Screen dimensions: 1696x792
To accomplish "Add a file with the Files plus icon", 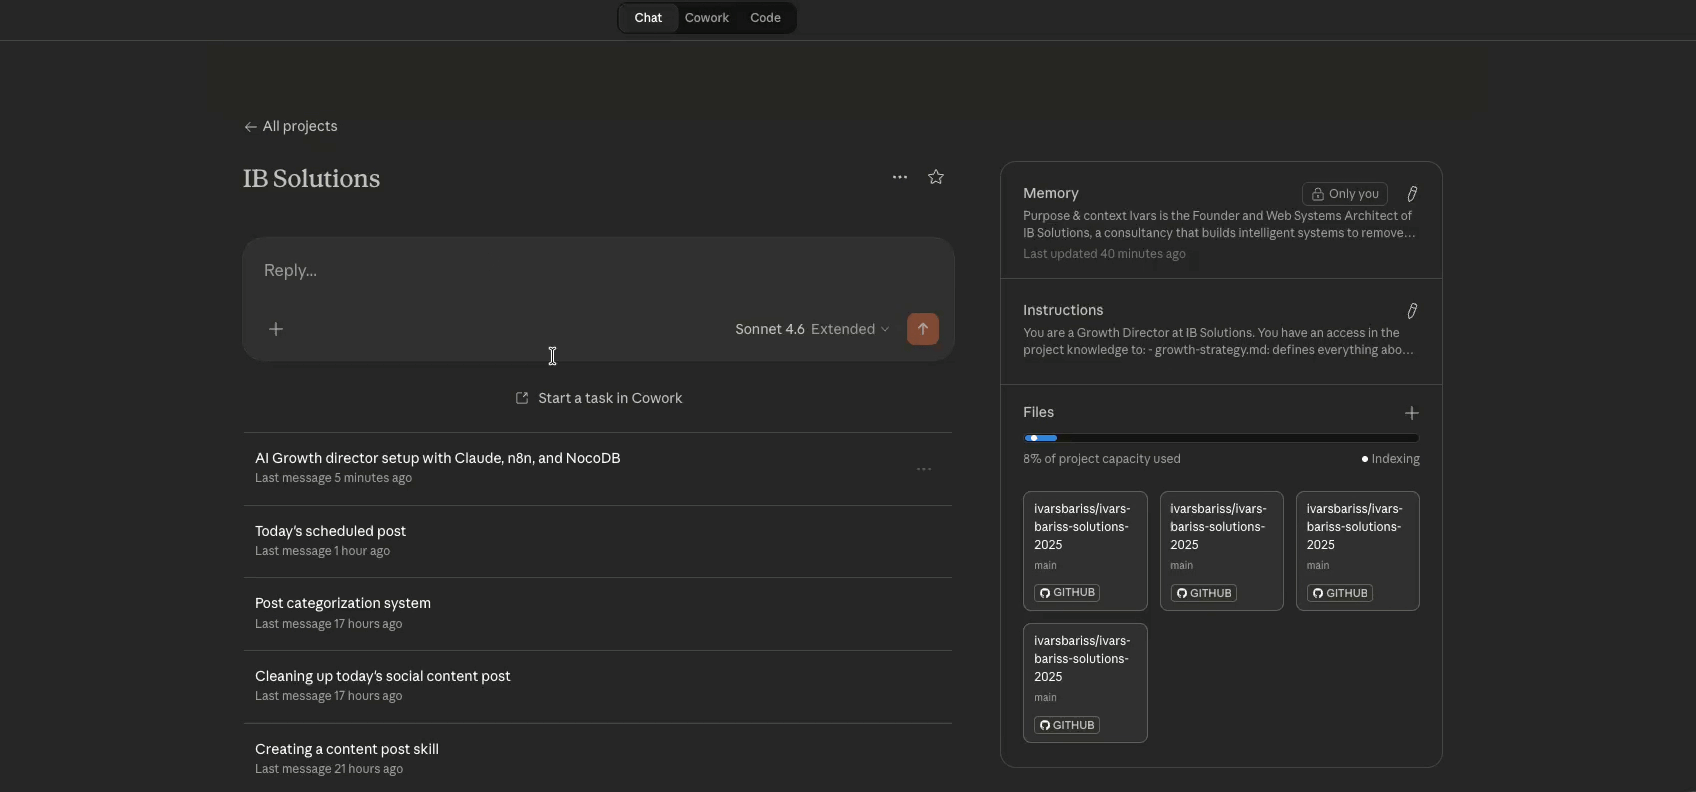I will (x=1412, y=413).
